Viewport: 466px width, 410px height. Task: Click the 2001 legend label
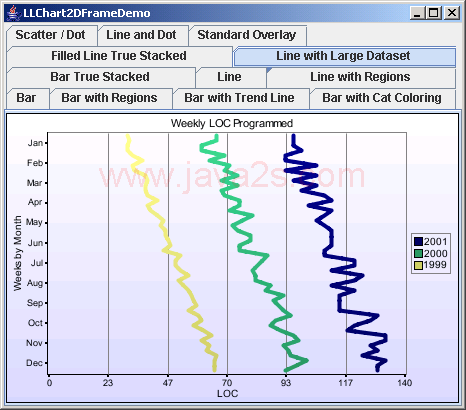[435, 241]
